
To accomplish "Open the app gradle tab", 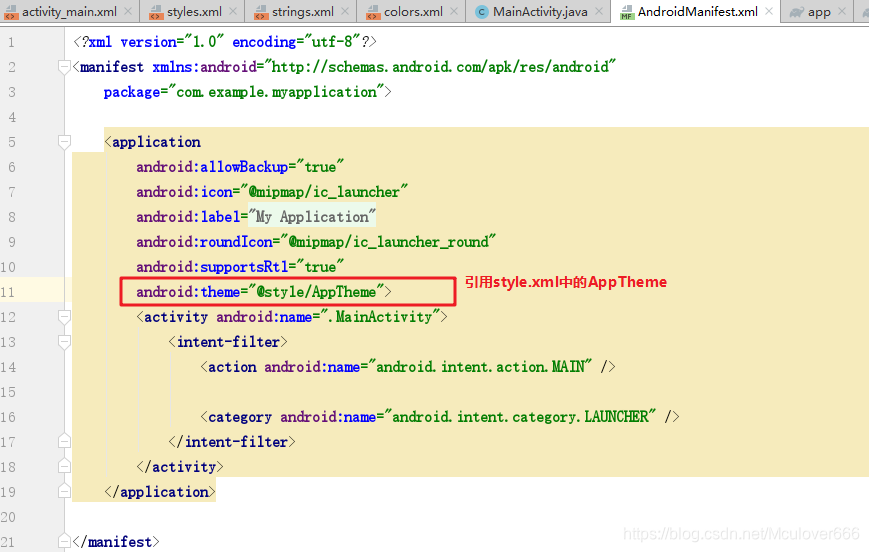I will [x=819, y=12].
